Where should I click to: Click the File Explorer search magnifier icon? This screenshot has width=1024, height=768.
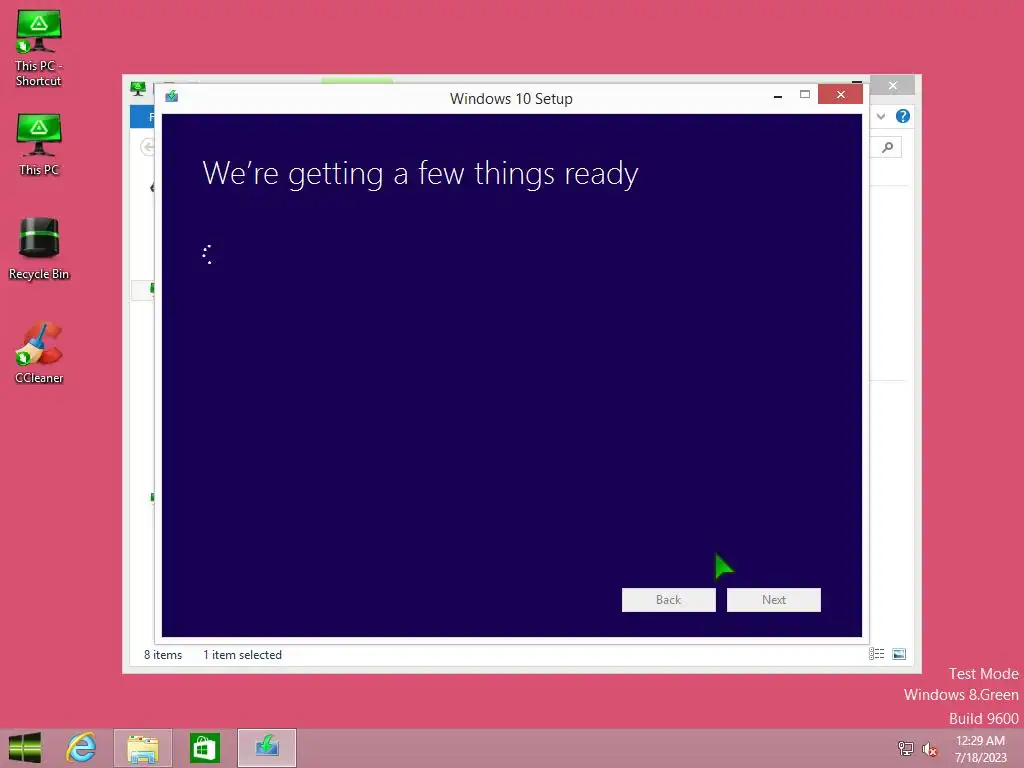point(888,147)
